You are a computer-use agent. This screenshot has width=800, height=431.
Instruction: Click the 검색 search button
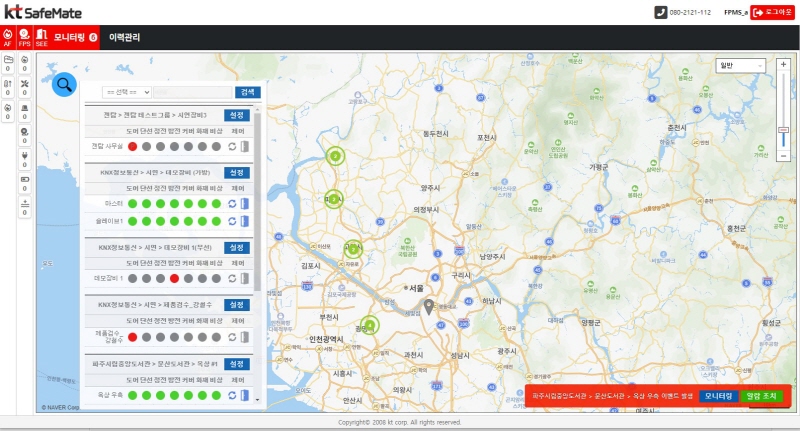pyautogui.click(x=246, y=92)
